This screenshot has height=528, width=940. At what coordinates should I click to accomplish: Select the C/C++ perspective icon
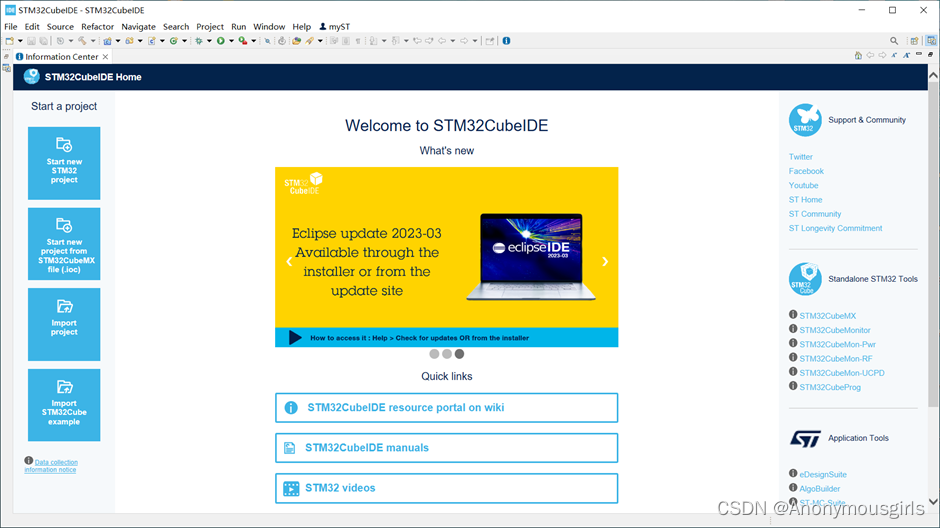[931, 41]
